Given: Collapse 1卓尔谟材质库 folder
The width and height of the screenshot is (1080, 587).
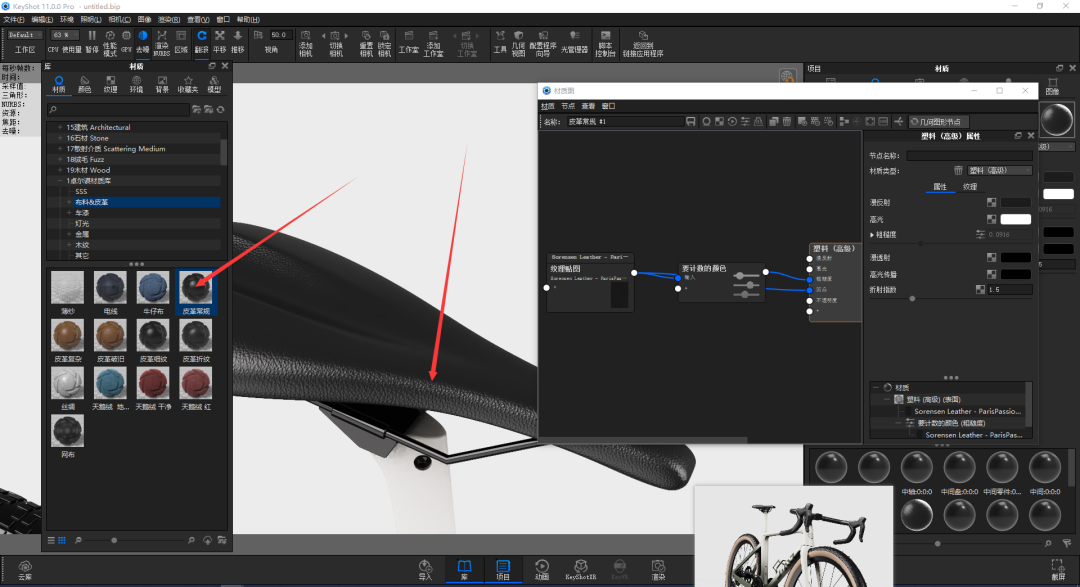Looking at the screenshot, I should point(60,181).
